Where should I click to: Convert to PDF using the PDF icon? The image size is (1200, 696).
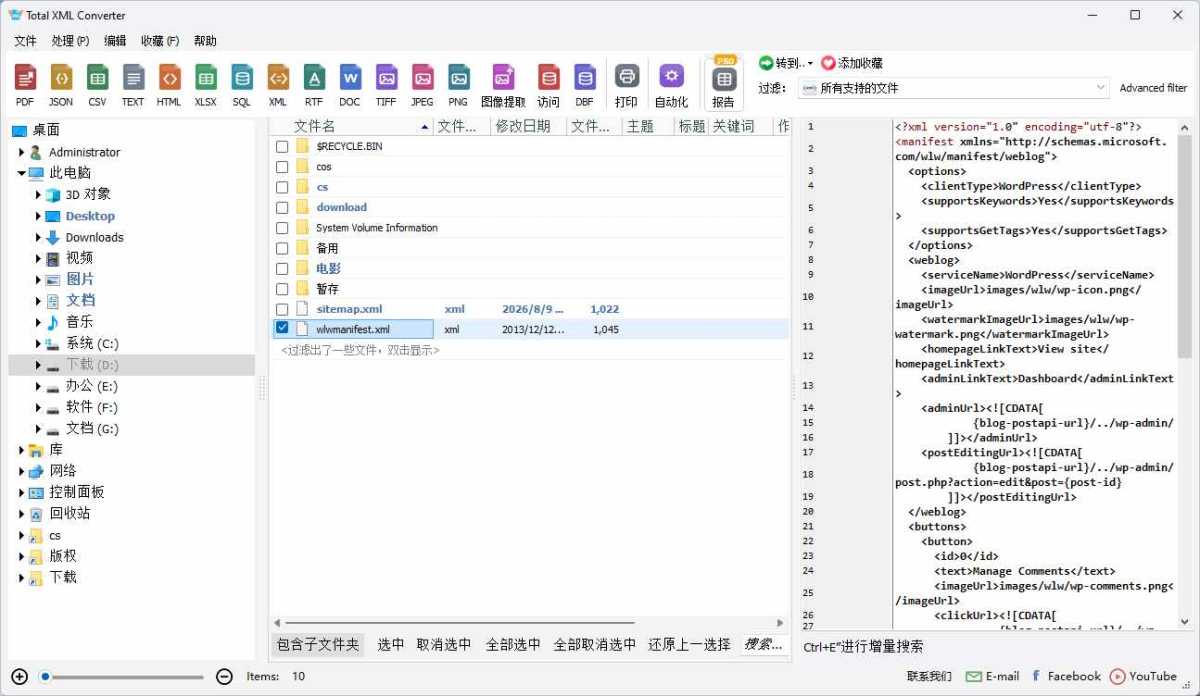click(25, 85)
